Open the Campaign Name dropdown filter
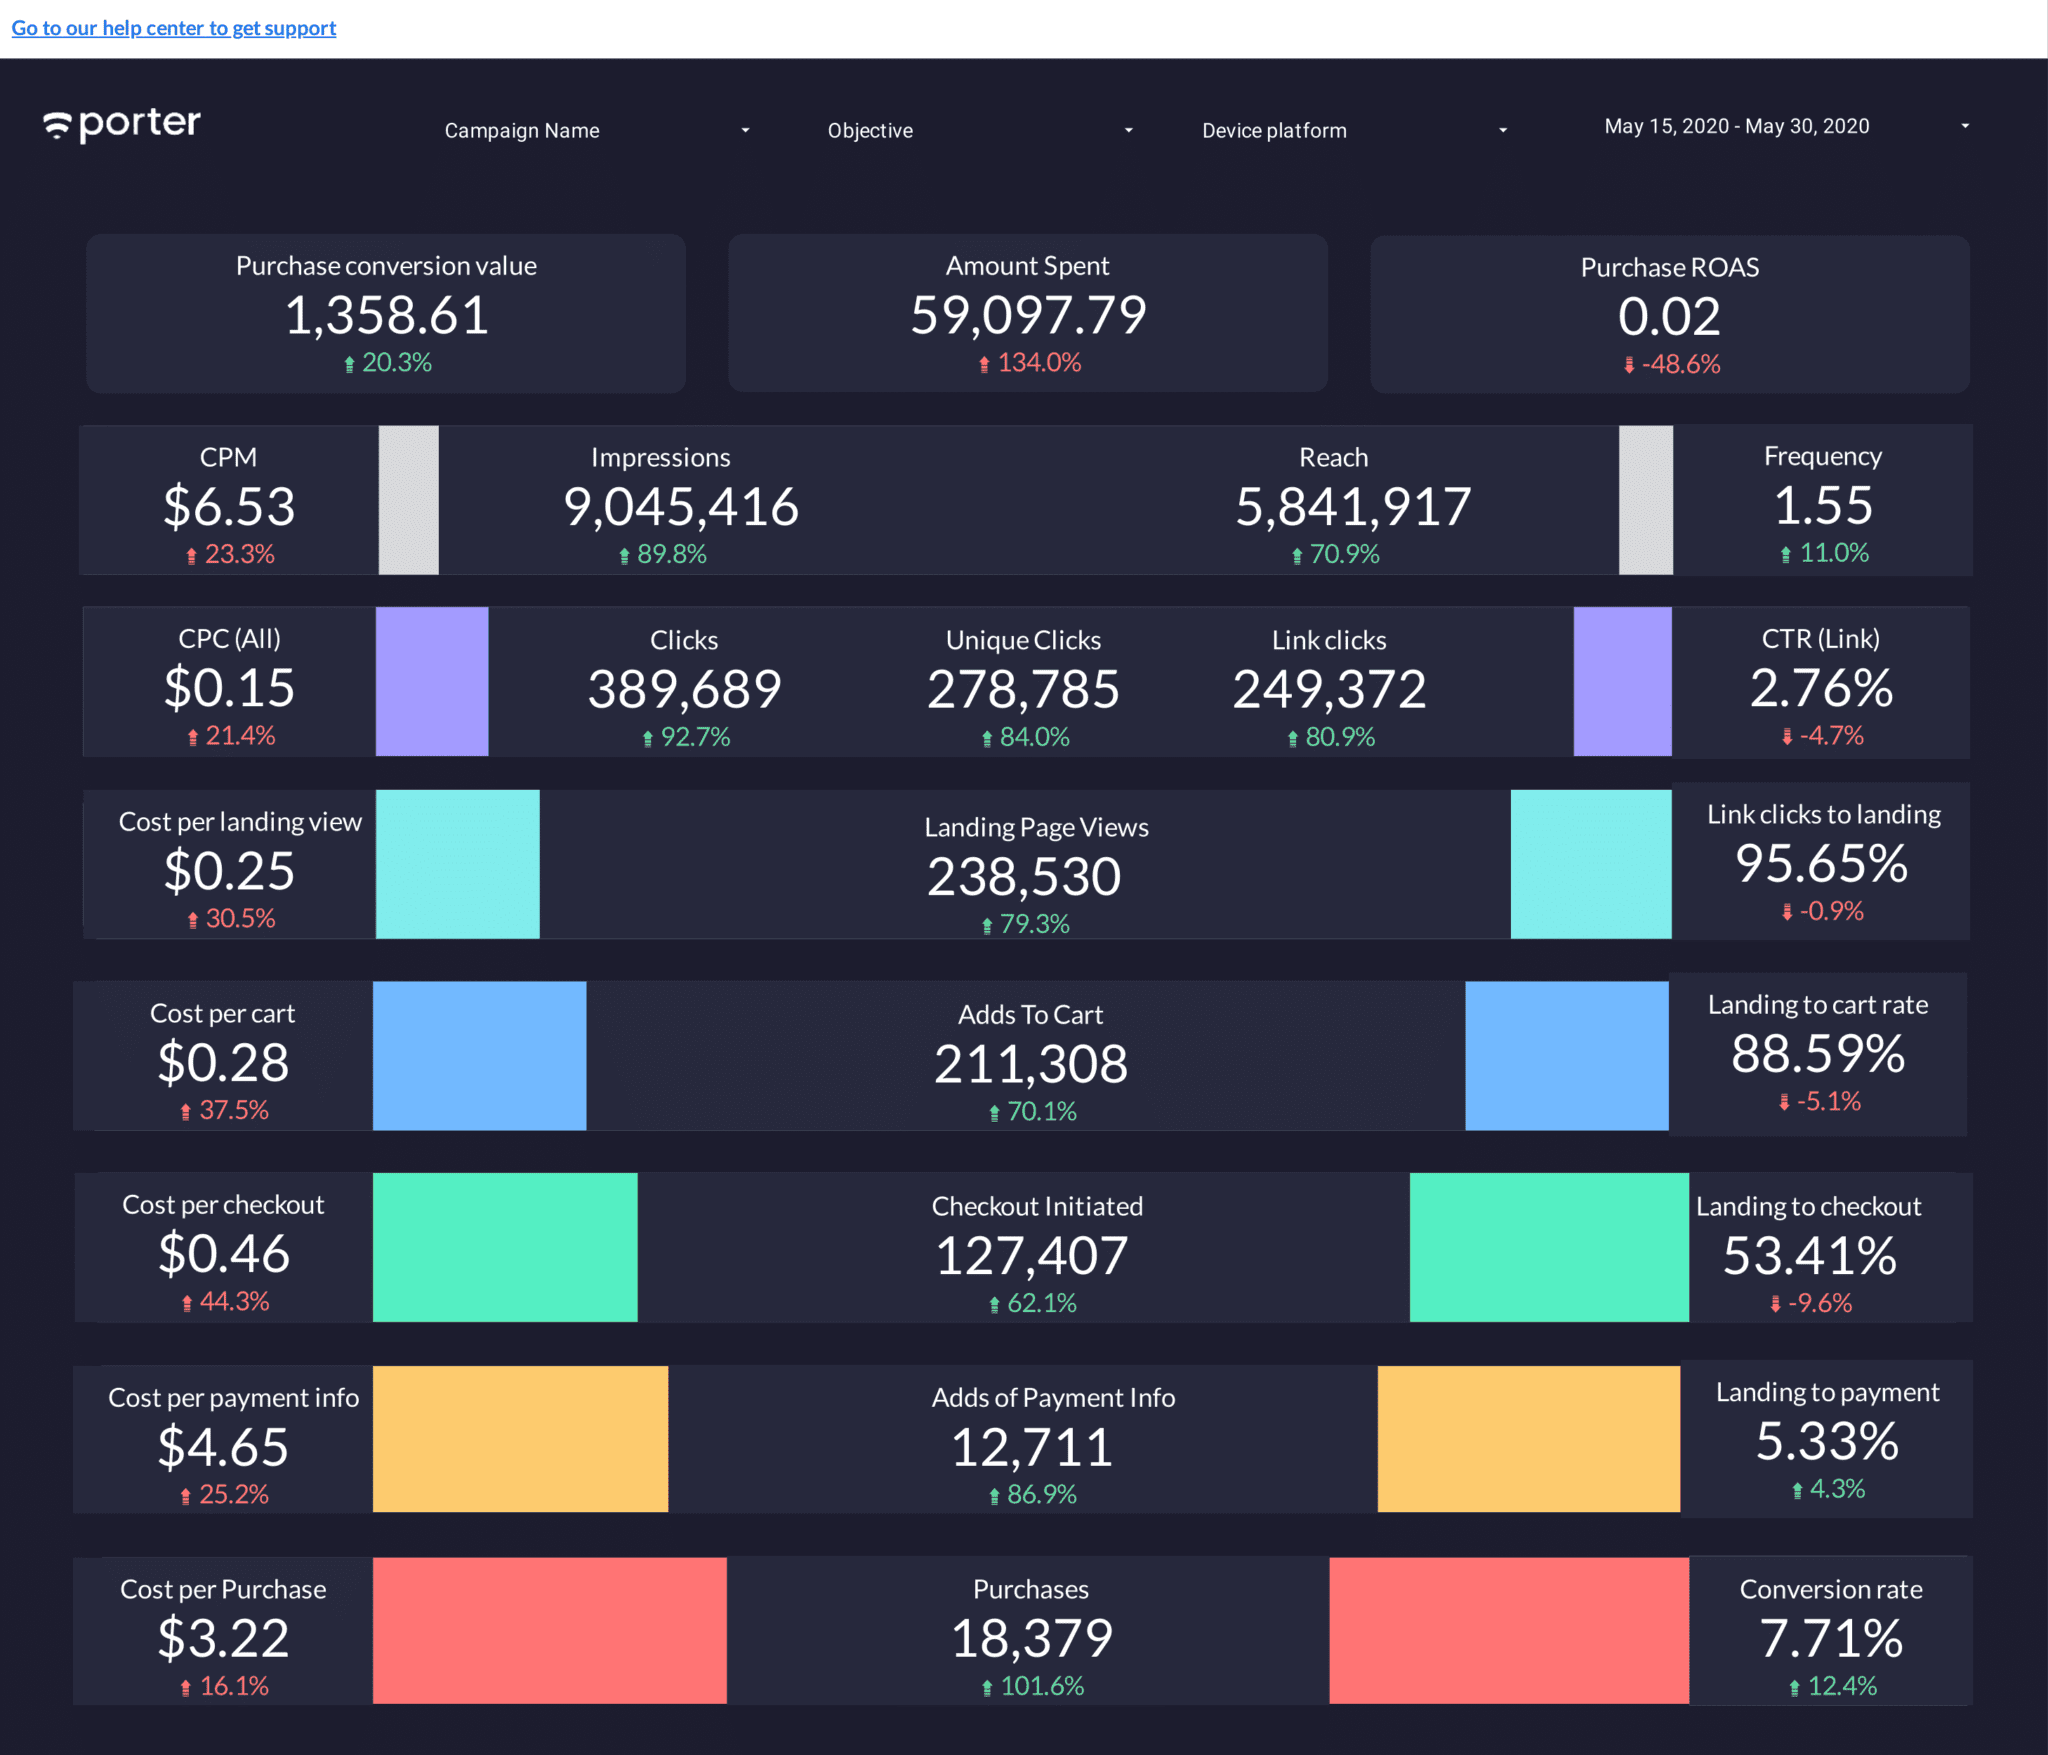 (x=597, y=130)
